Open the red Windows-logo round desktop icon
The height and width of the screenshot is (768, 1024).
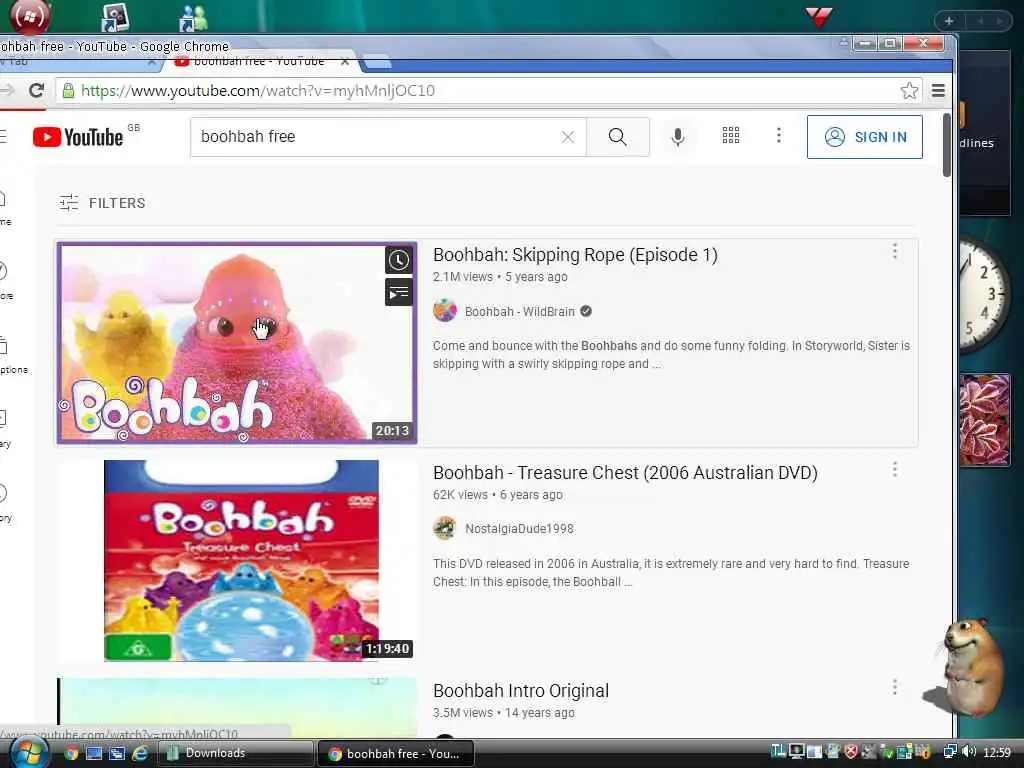tap(30, 16)
